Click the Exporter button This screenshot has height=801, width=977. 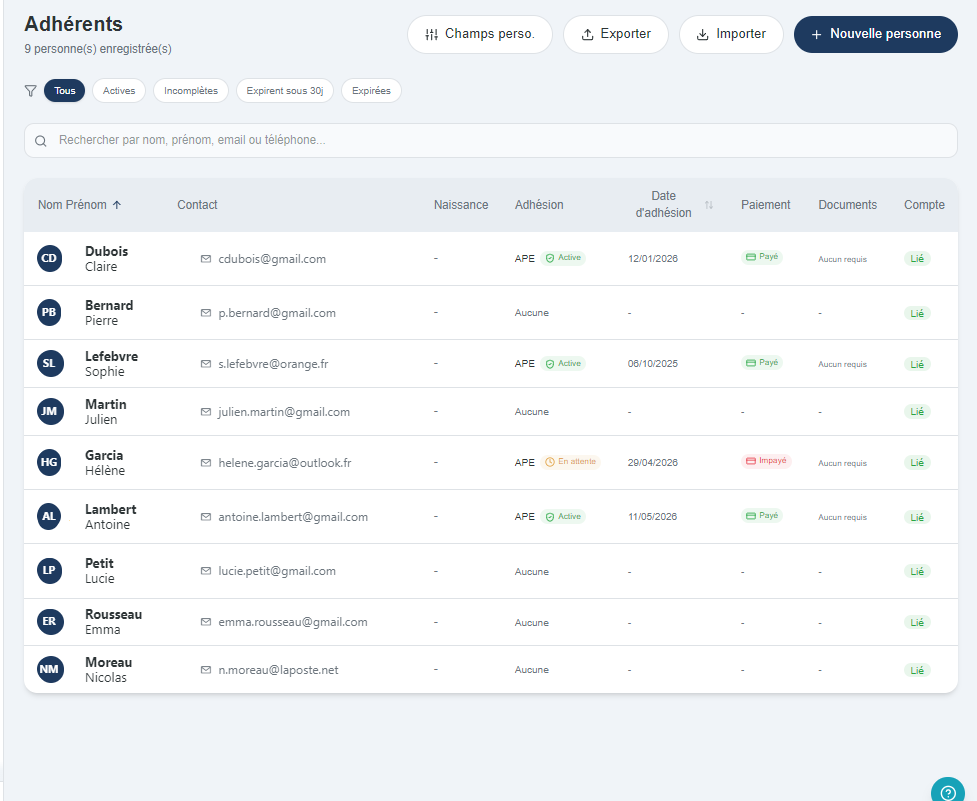[616, 34]
